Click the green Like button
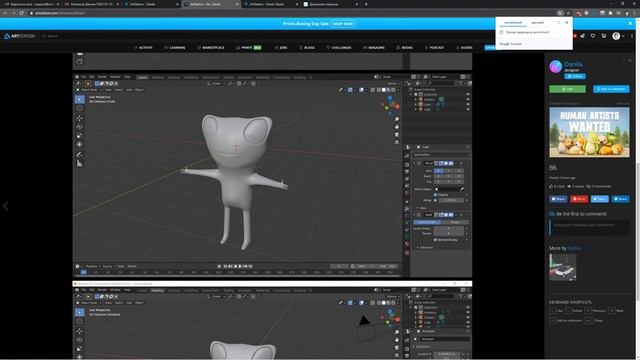The image size is (640, 360). click(x=567, y=89)
